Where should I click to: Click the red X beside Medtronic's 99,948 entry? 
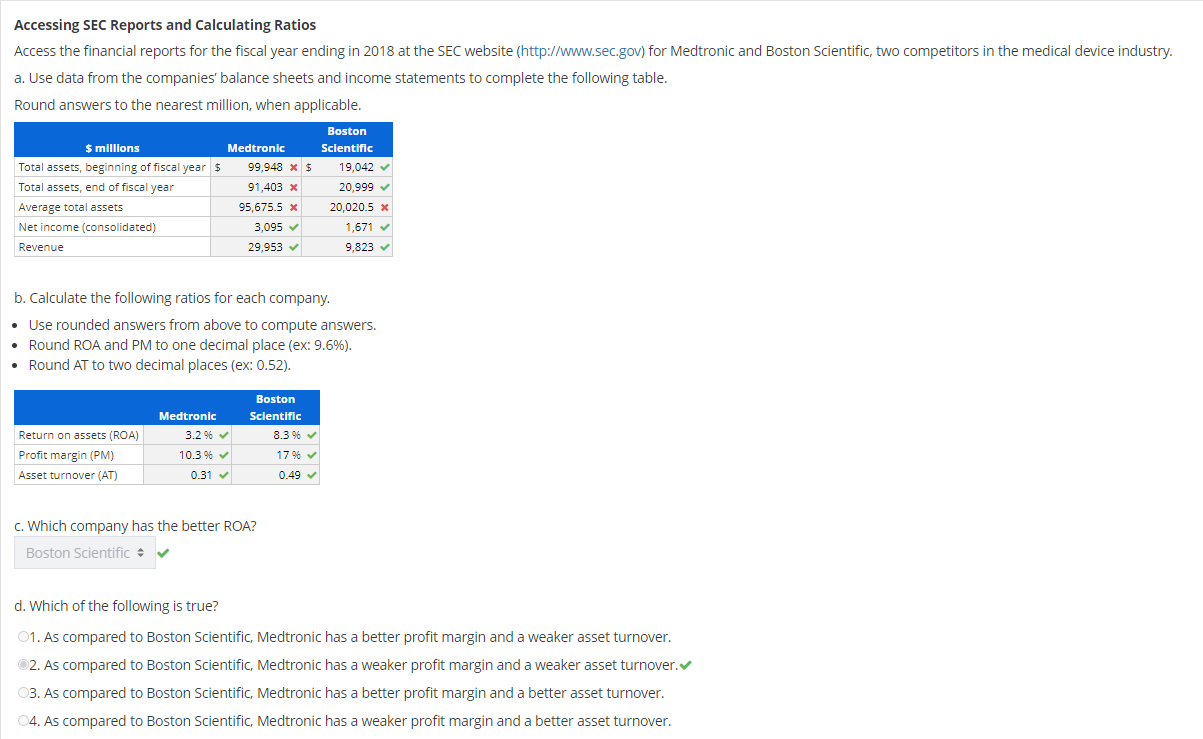294,167
